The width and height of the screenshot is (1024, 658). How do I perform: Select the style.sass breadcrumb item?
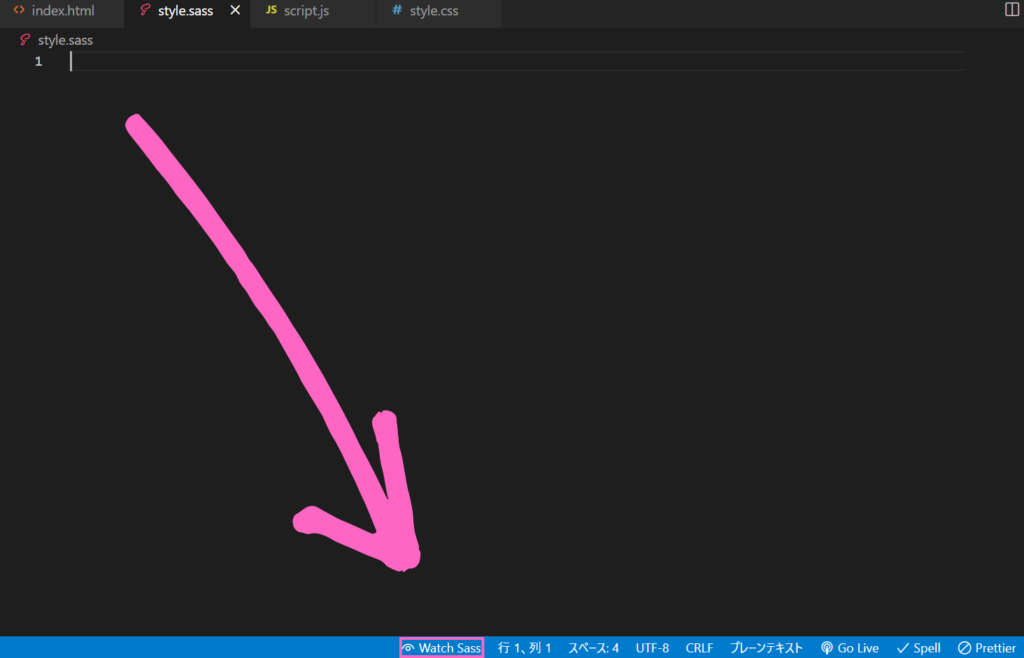click(65, 40)
